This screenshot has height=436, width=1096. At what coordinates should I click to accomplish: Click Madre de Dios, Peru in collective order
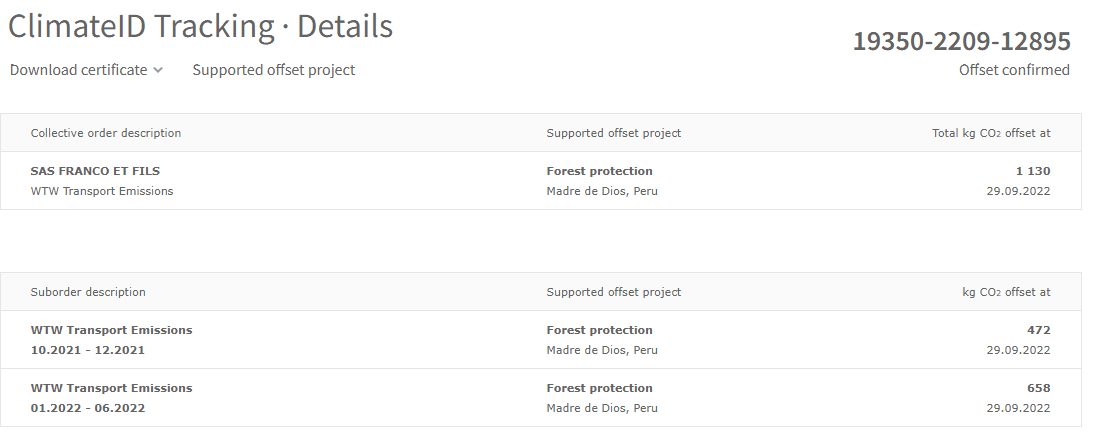602,191
